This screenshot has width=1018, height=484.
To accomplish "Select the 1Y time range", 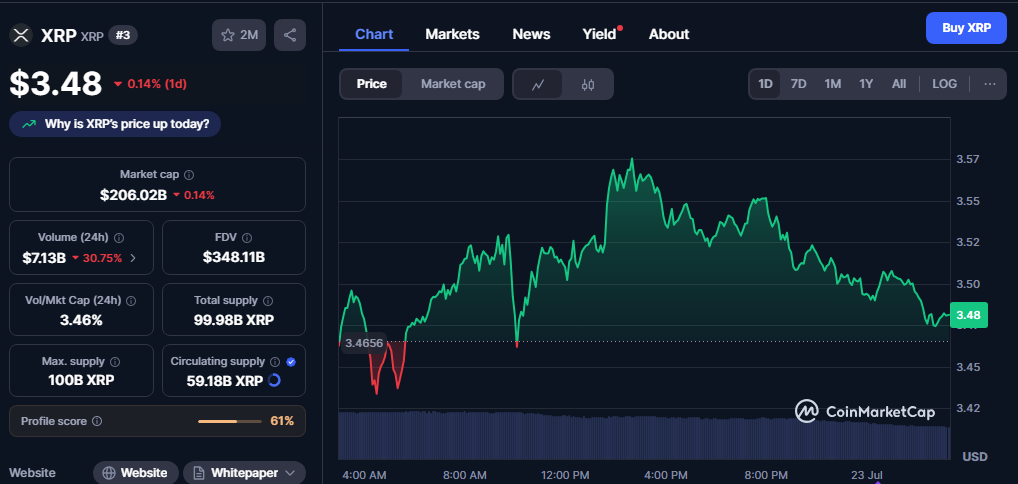I will 866,84.
